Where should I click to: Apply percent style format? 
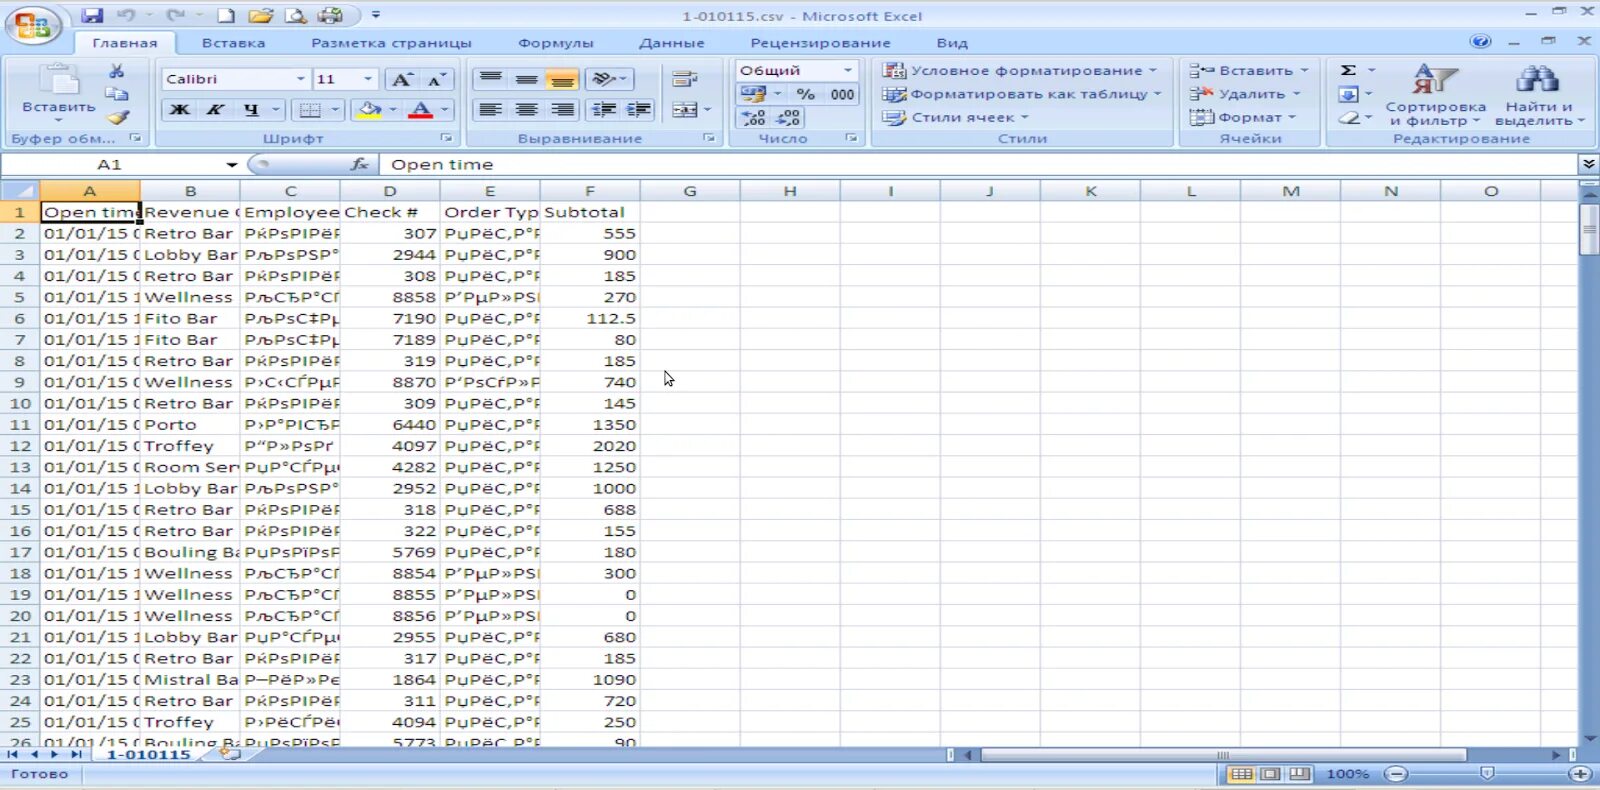(x=805, y=94)
